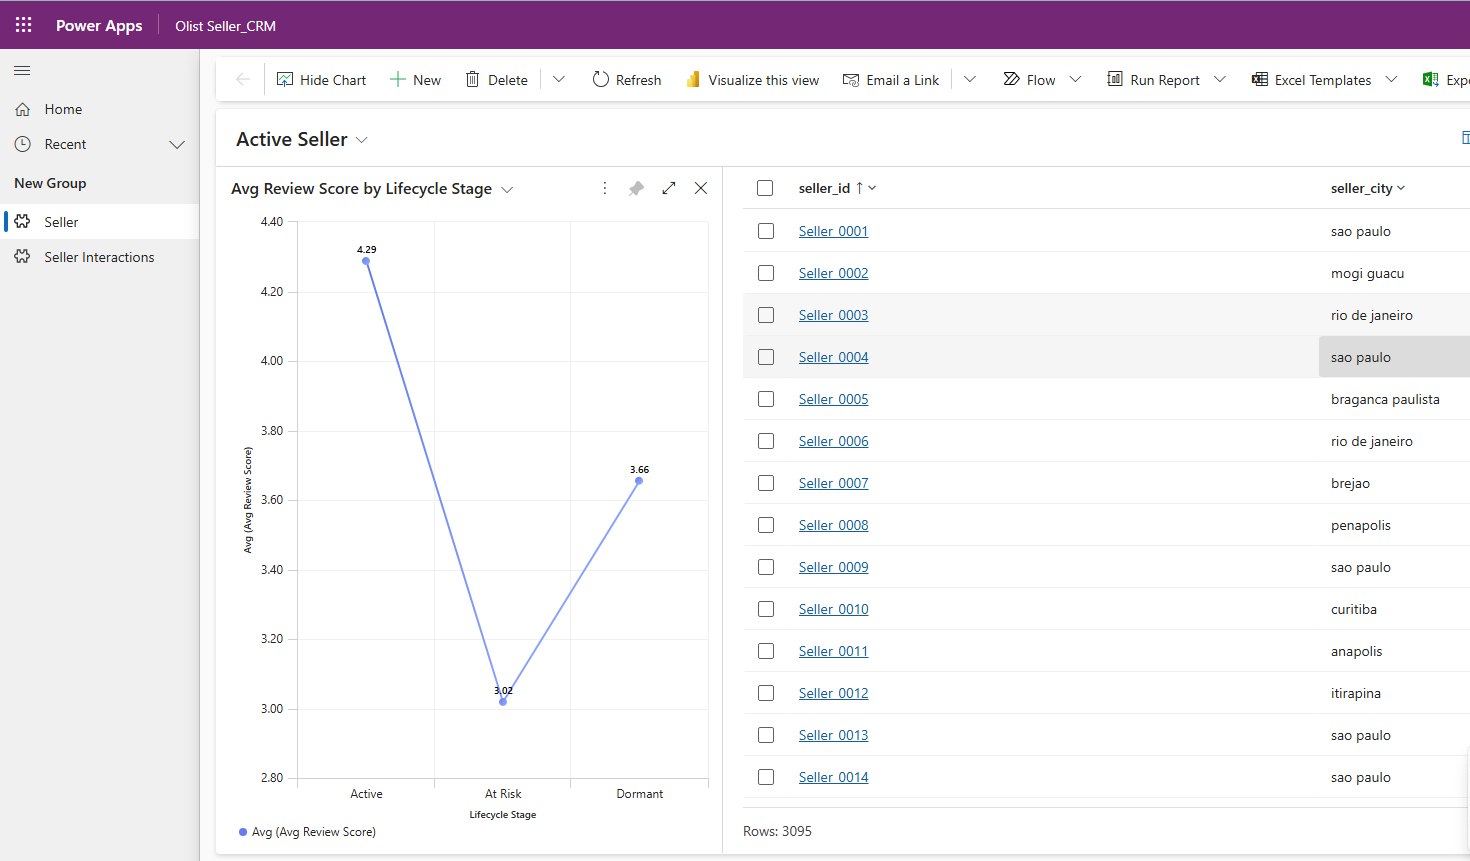The height and width of the screenshot is (861, 1470).
Task: Open the chart selector dropdown chevron
Action: 507,189
